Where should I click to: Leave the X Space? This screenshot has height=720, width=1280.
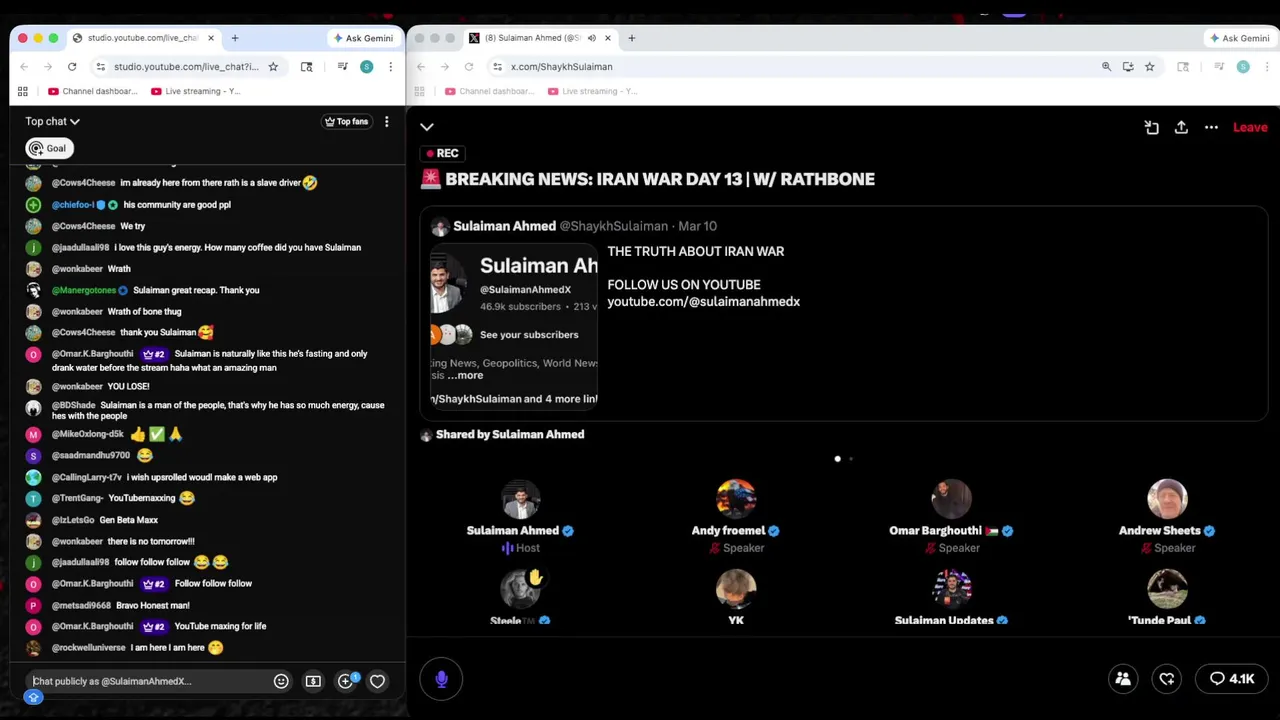1250,127
